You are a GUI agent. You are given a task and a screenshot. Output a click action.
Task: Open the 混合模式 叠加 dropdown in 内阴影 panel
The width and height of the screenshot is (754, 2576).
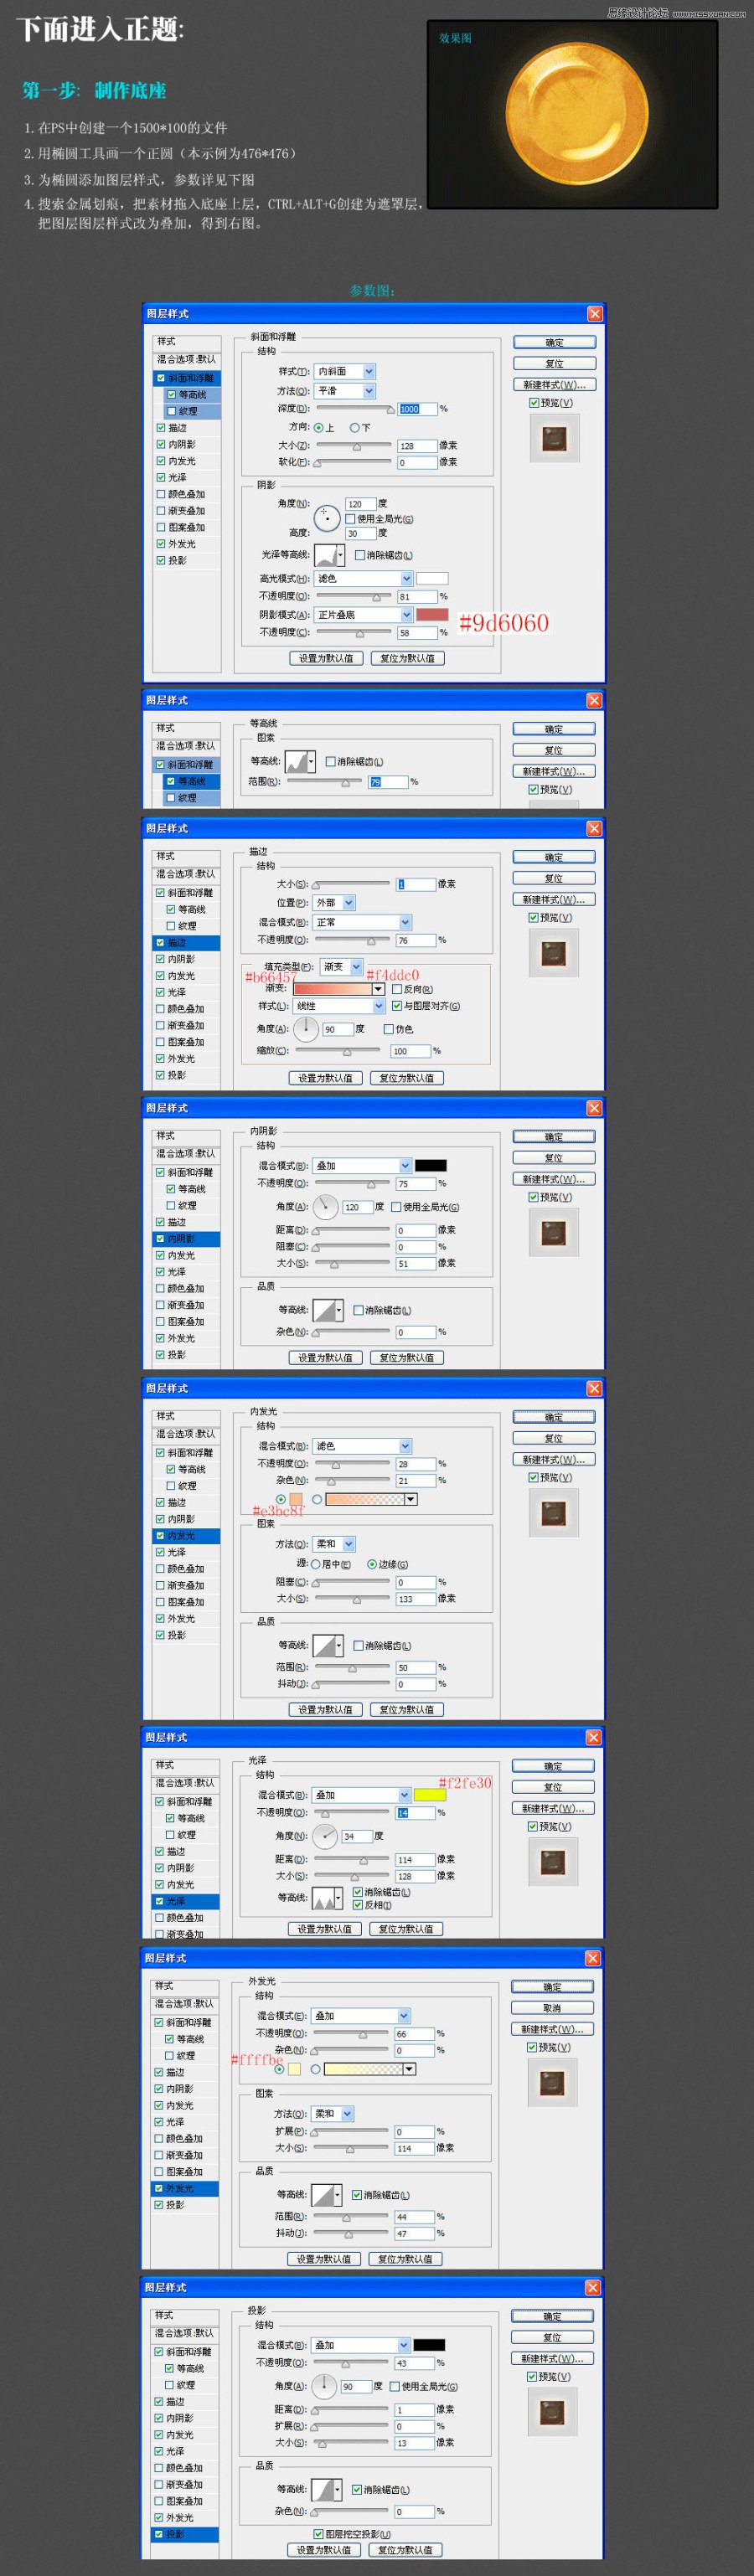tap(363, 1165)
